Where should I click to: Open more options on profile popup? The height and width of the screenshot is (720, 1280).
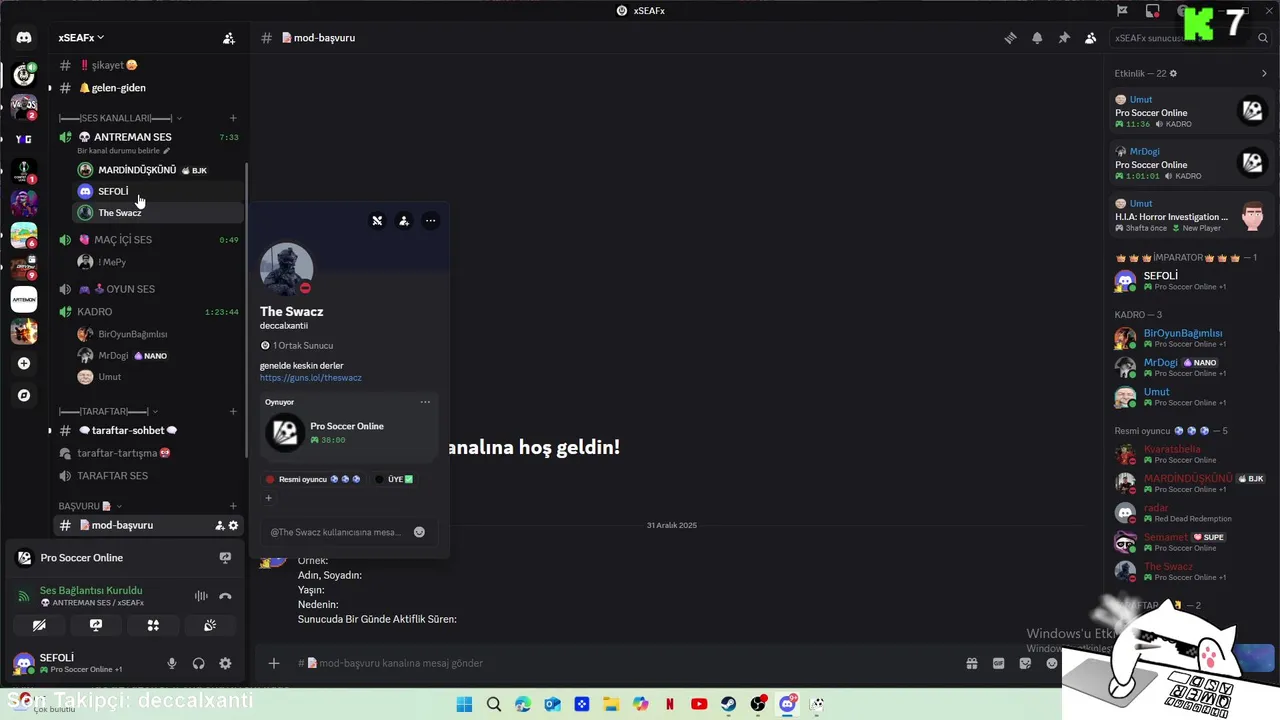point(431,221)
